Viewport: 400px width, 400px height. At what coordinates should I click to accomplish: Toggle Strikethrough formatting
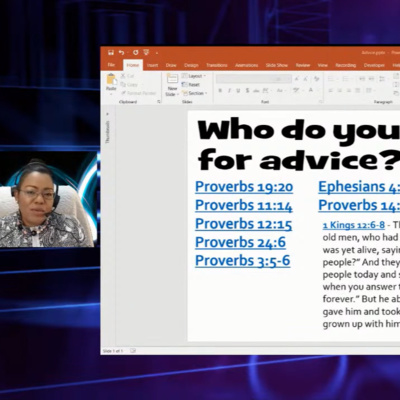[256, 90]
